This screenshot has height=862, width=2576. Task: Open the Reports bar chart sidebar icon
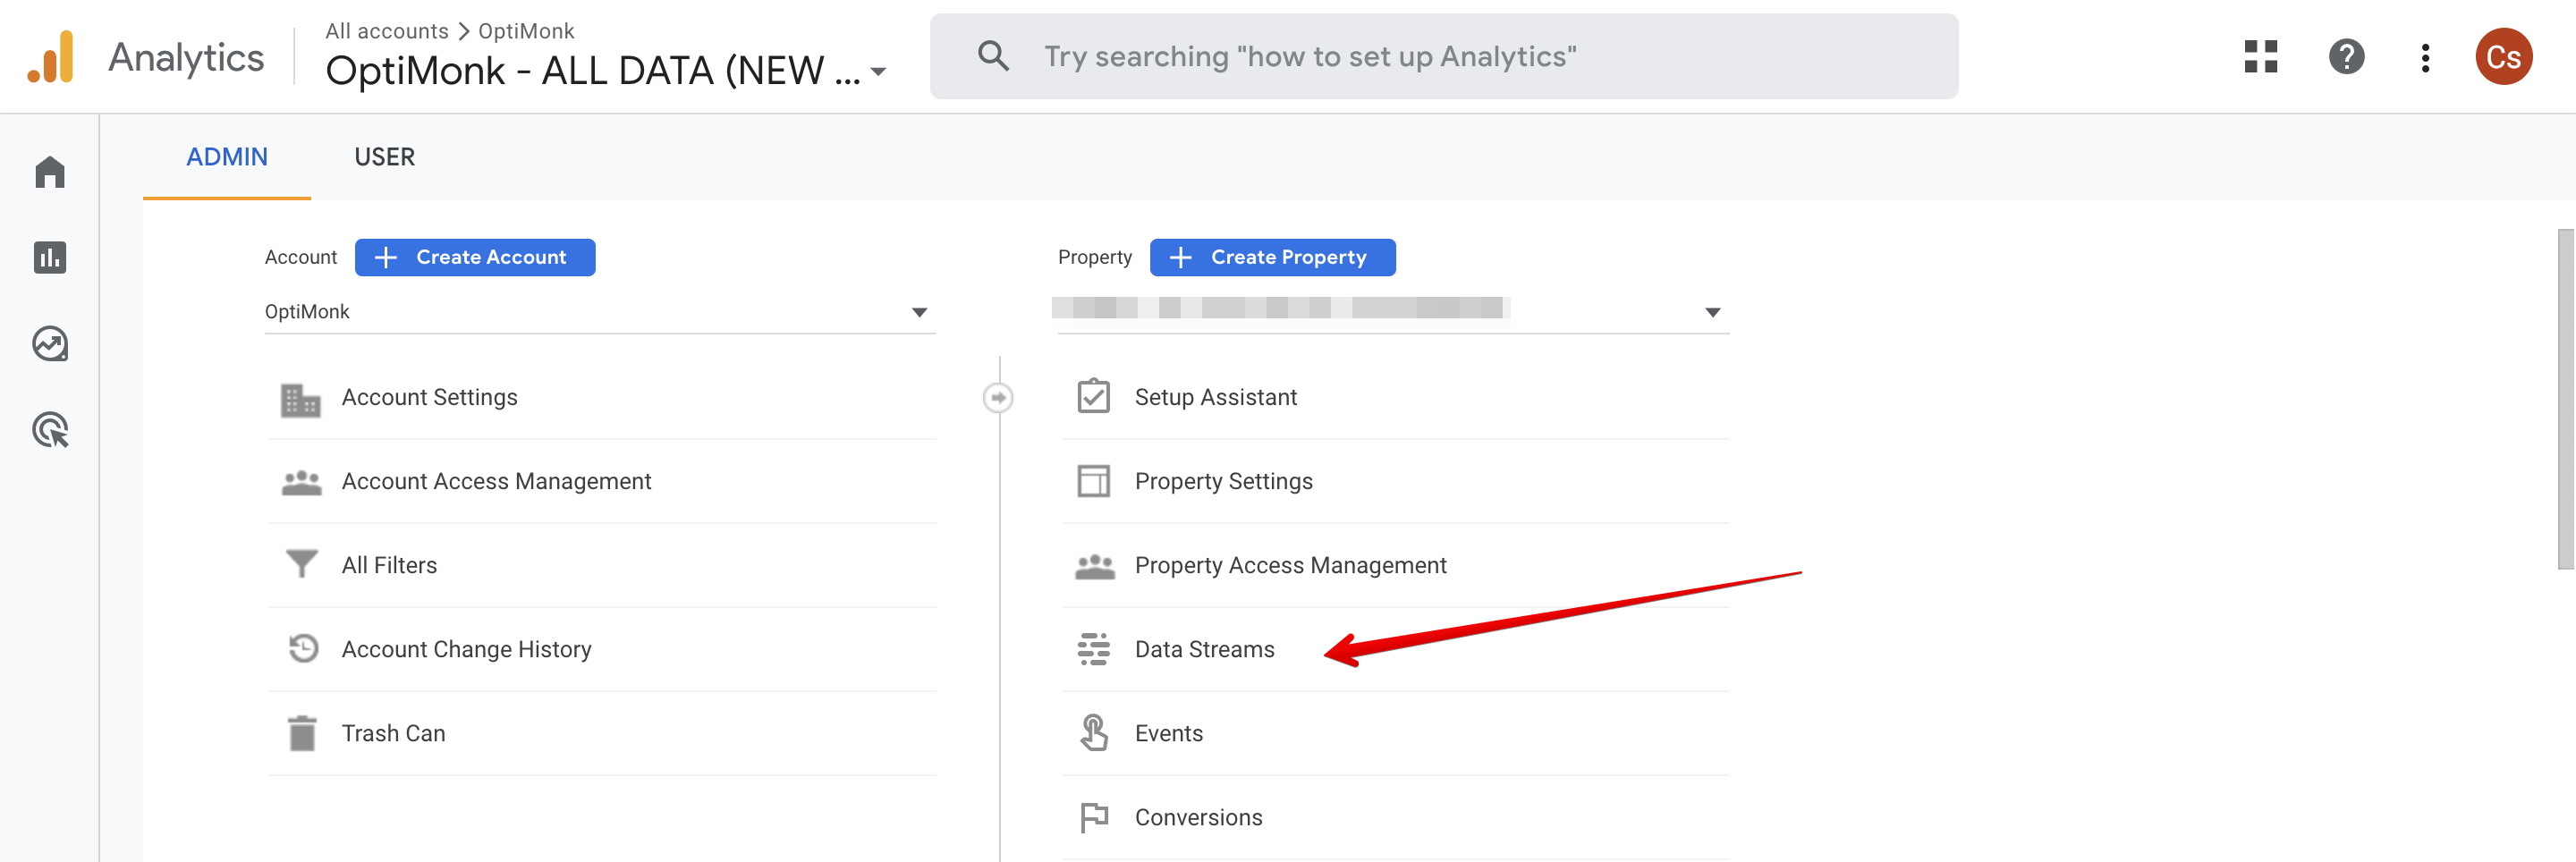coord(50,258)
